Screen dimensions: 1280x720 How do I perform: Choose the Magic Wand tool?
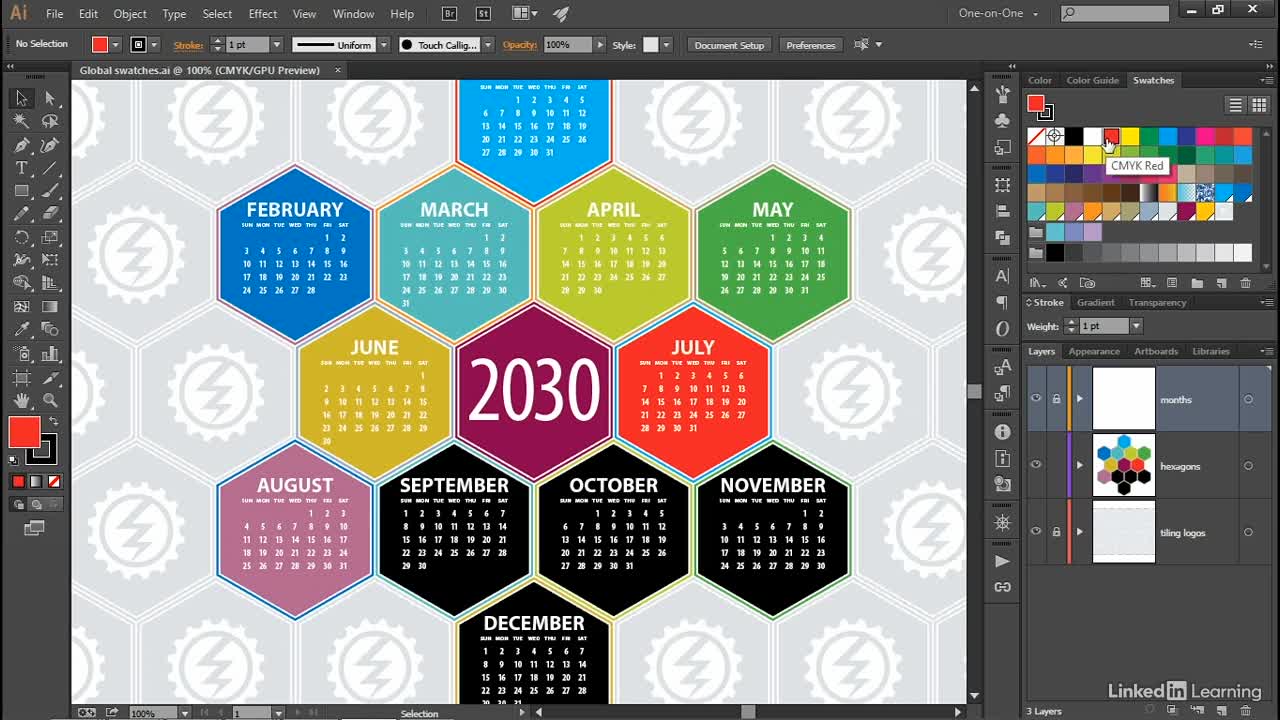[21, 121]
